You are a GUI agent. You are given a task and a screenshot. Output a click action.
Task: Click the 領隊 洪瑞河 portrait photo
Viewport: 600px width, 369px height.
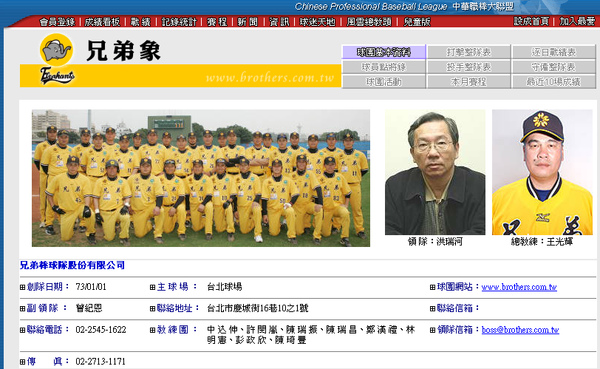pyautogui.click(x=435, y=172)
